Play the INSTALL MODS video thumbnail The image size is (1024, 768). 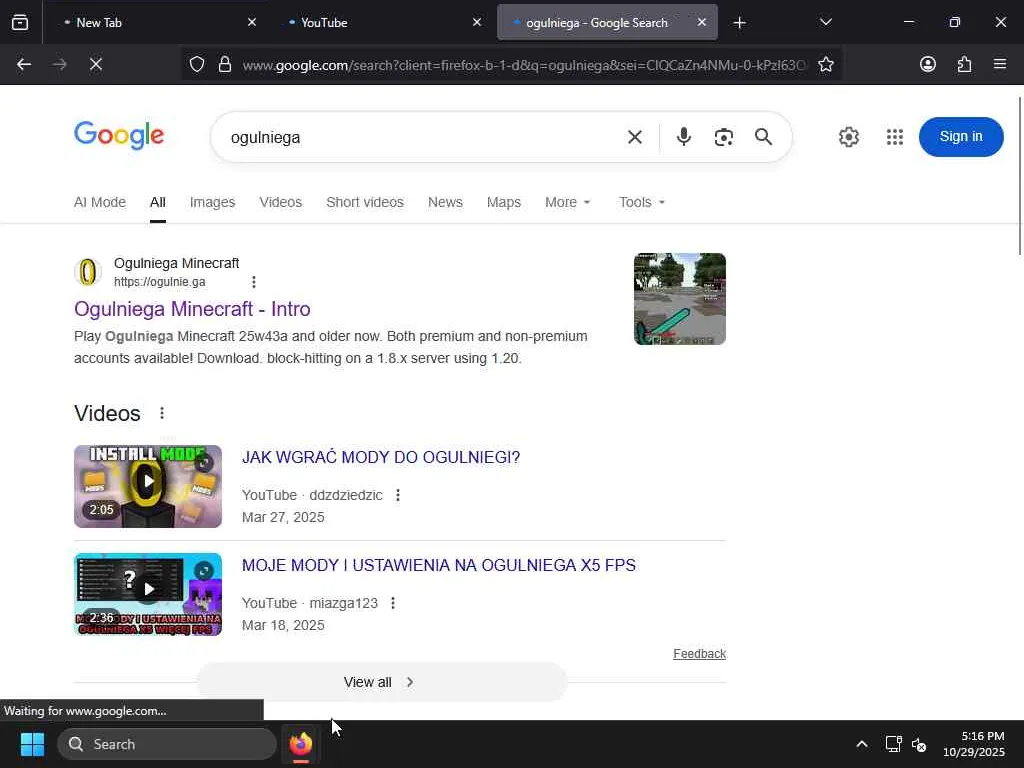[x=148, y=487]
